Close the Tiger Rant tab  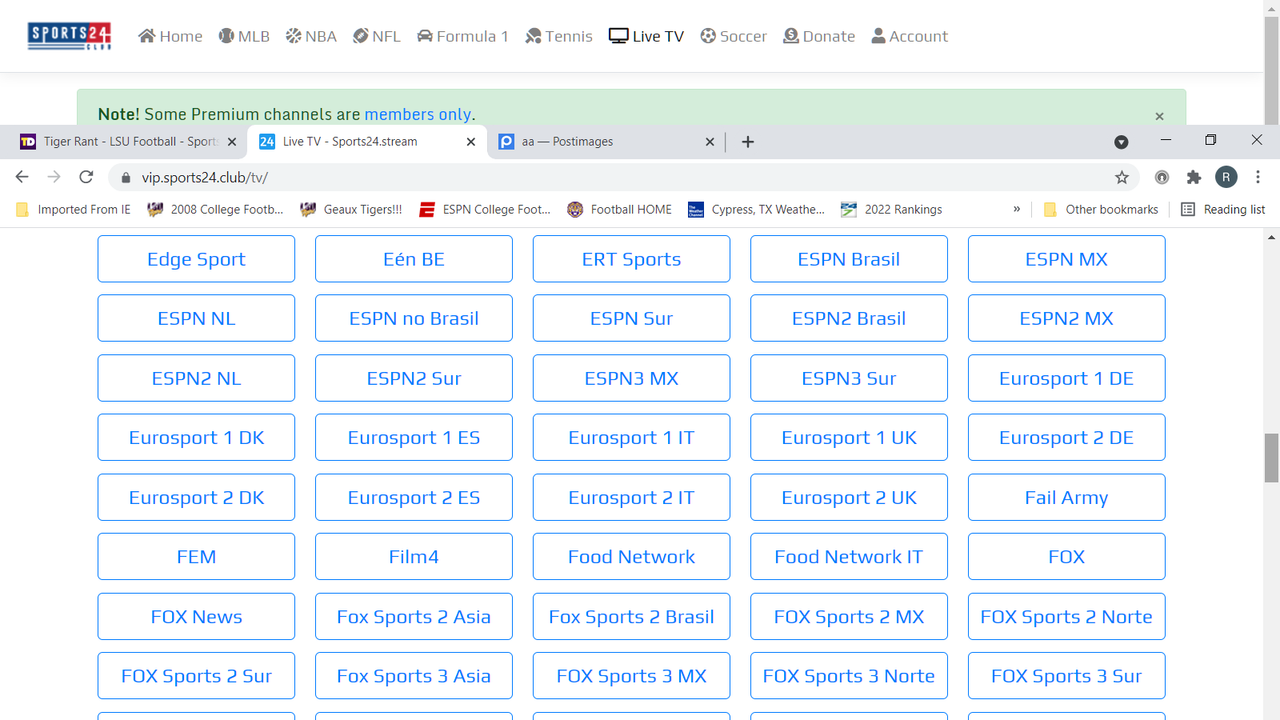coord(232,142)
